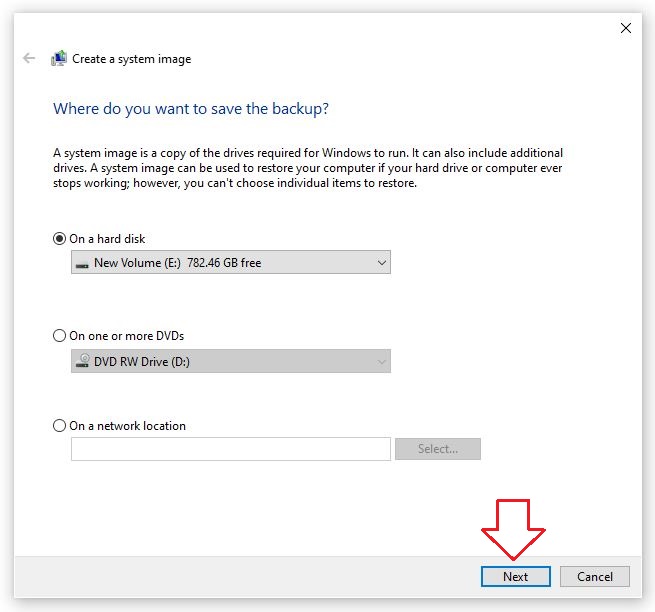Click the Create a system image icon
This screenshot has width=655, height=612.
59,58
